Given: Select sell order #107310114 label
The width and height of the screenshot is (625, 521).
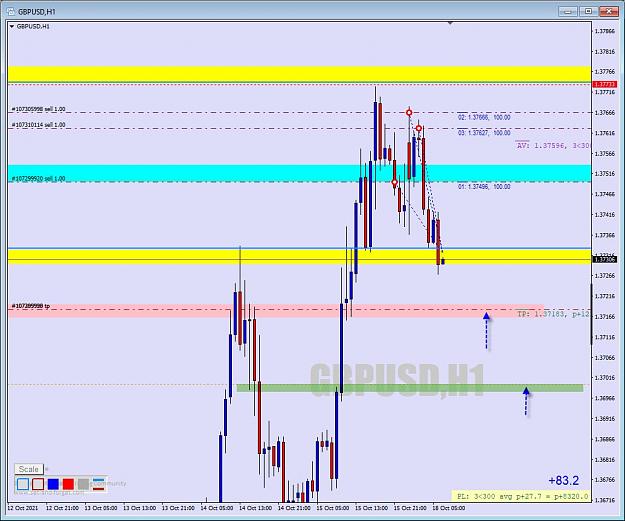Looking at the screenshot, I should [39, 125].
